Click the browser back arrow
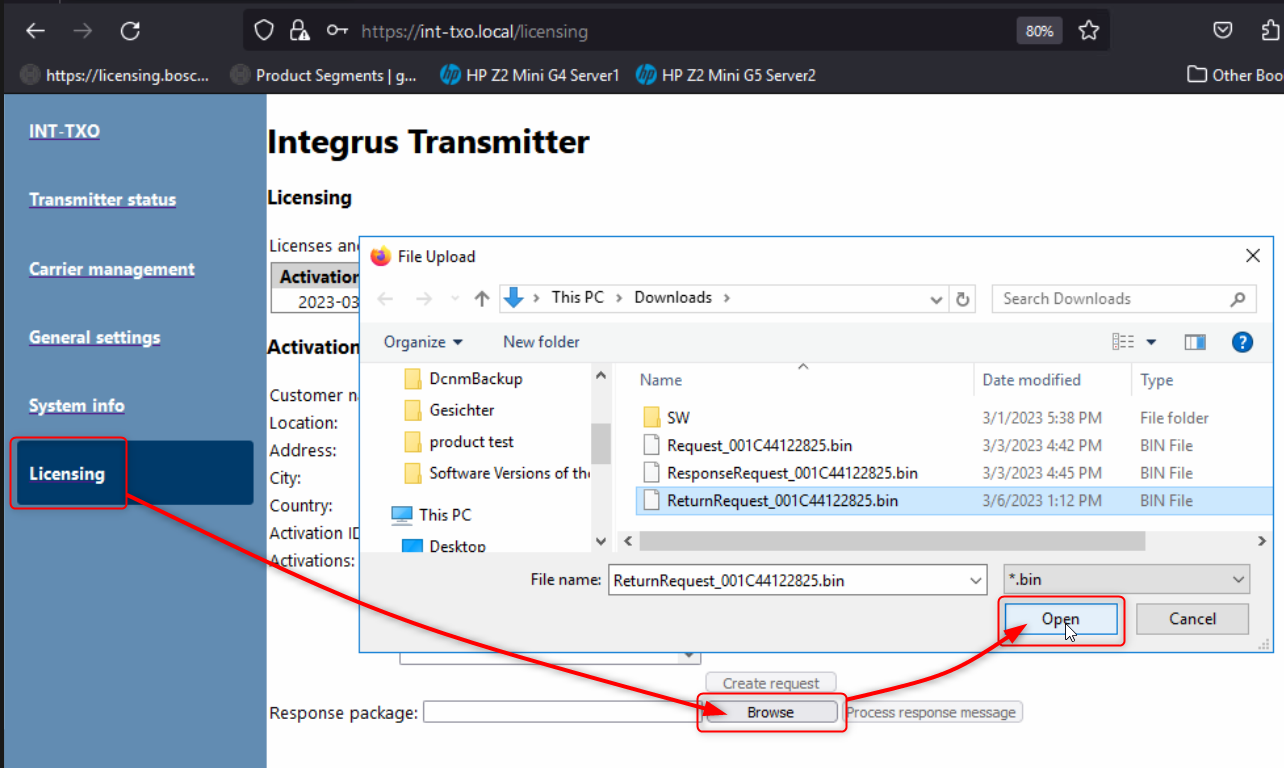 [36, 31]
